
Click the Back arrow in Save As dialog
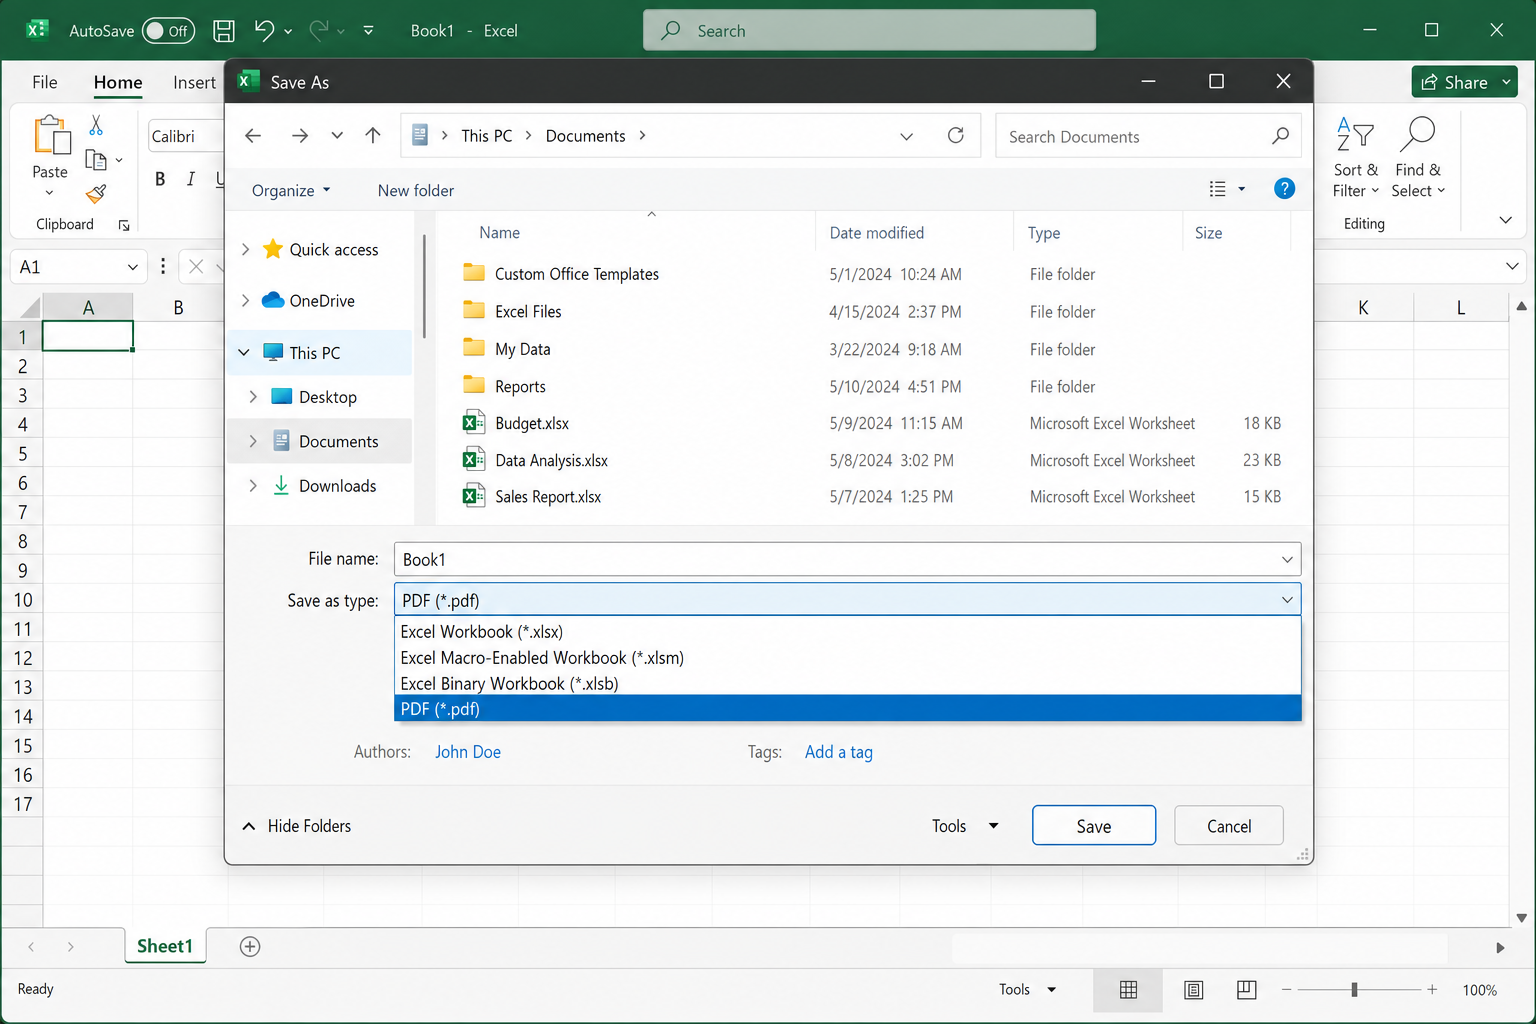tap(253, 136)
